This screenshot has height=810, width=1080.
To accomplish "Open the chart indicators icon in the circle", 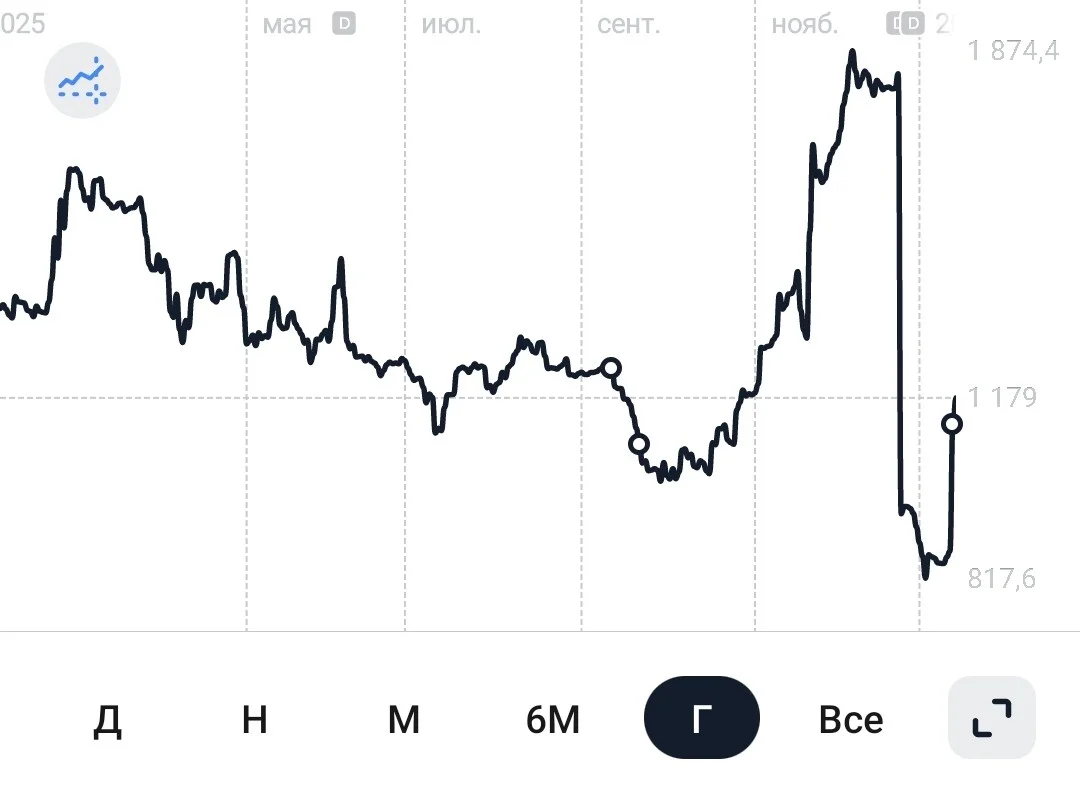I will point(83,80).
